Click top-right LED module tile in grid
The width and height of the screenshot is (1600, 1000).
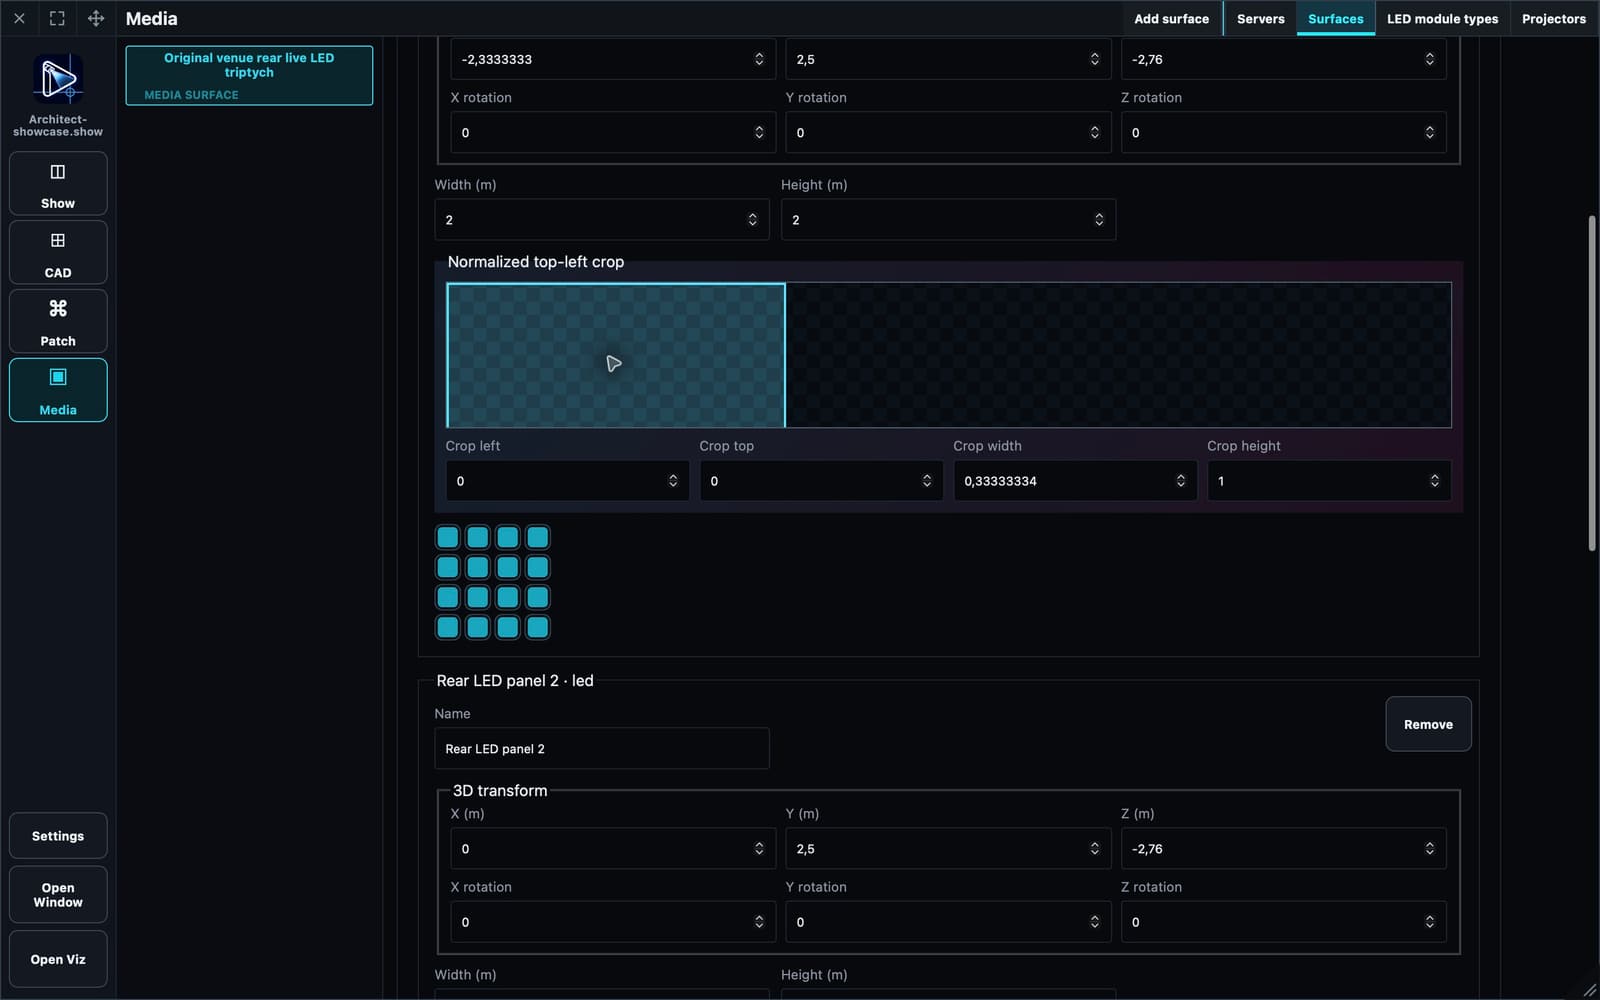click(x=538, y=537)
